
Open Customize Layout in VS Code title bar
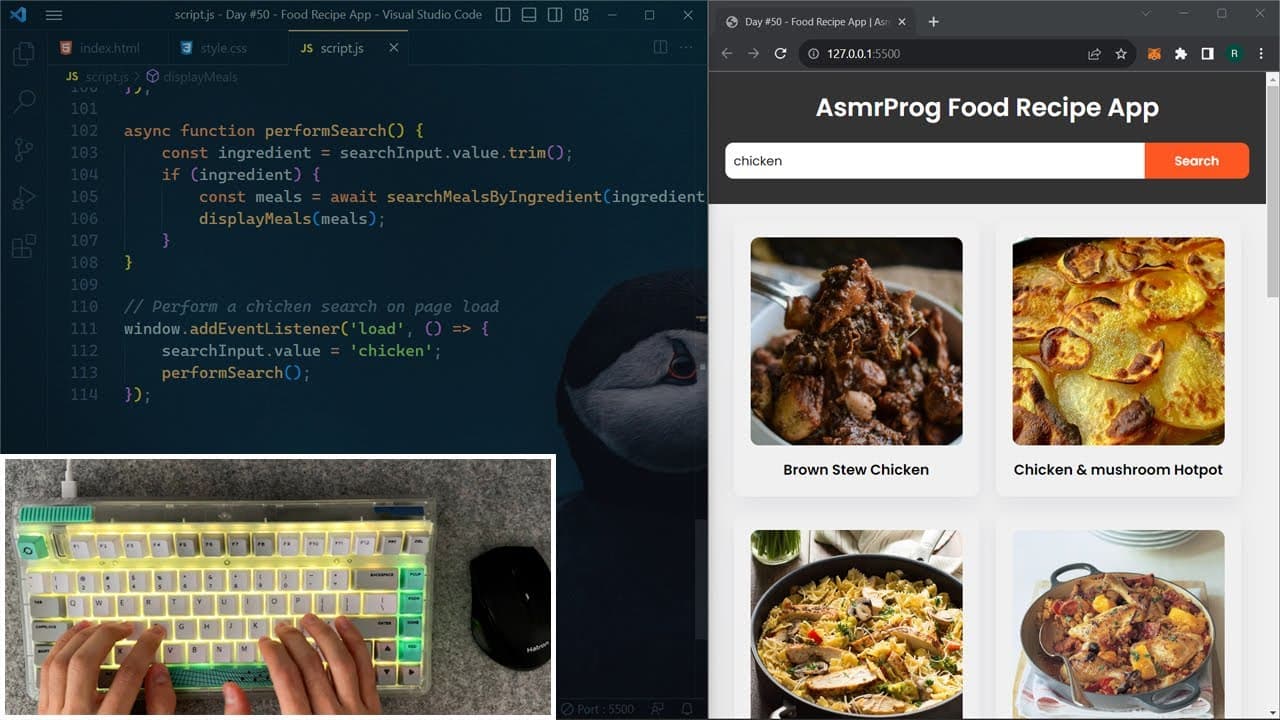[x=581, y=15]
